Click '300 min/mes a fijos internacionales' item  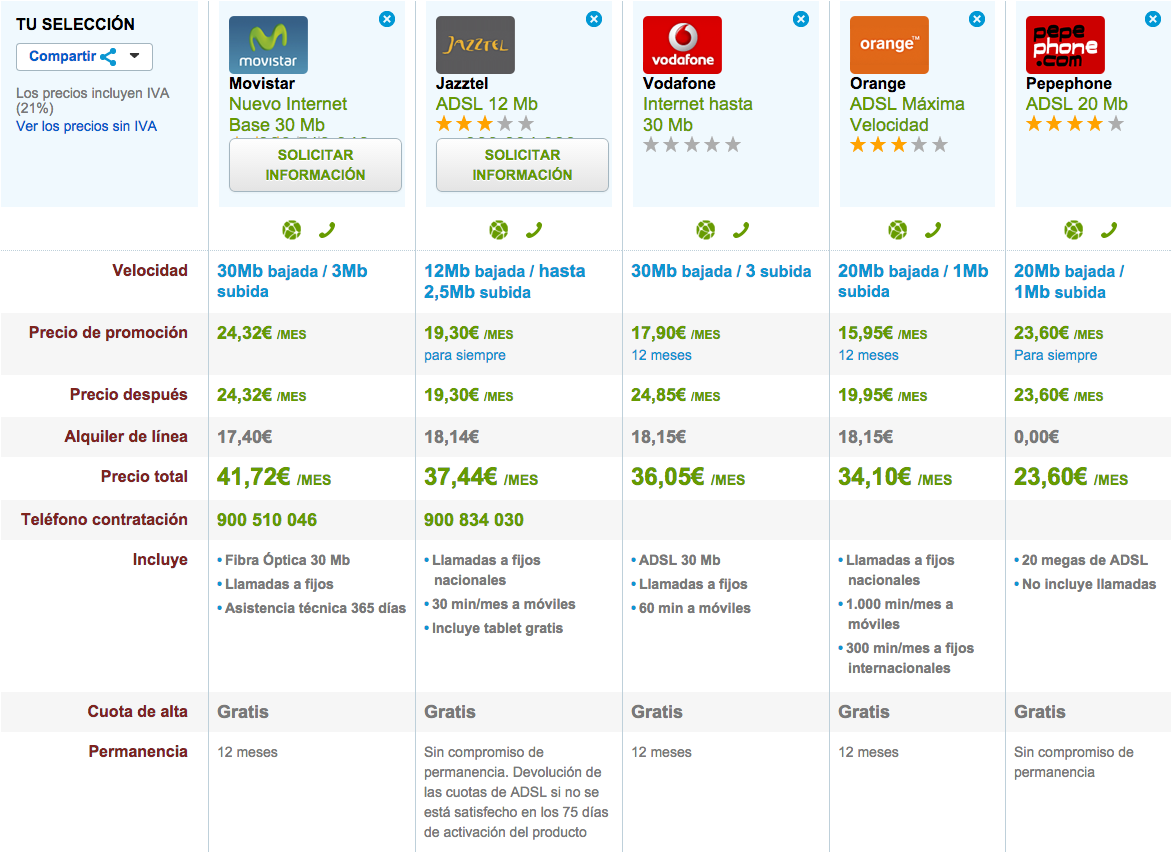(910, 658)
